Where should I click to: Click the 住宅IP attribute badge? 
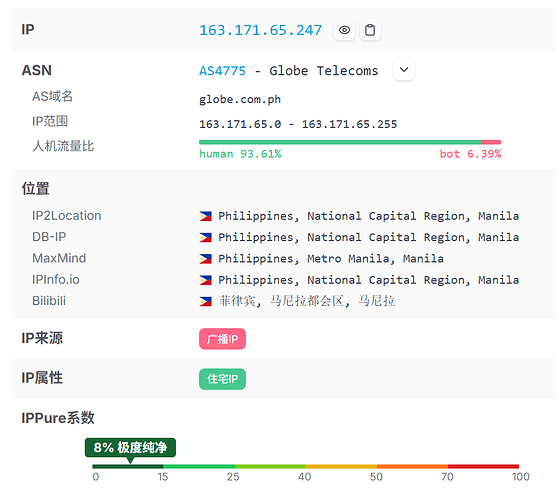[x=222, y=379]
